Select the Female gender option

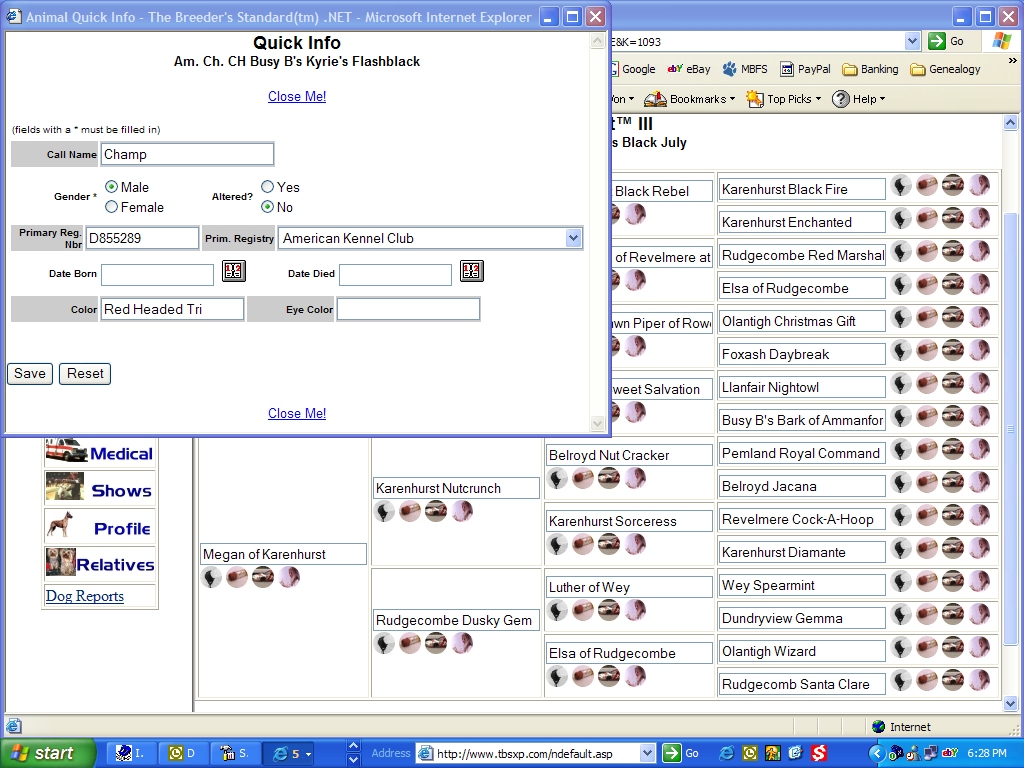pyautogui.click(x=112, y=207)
